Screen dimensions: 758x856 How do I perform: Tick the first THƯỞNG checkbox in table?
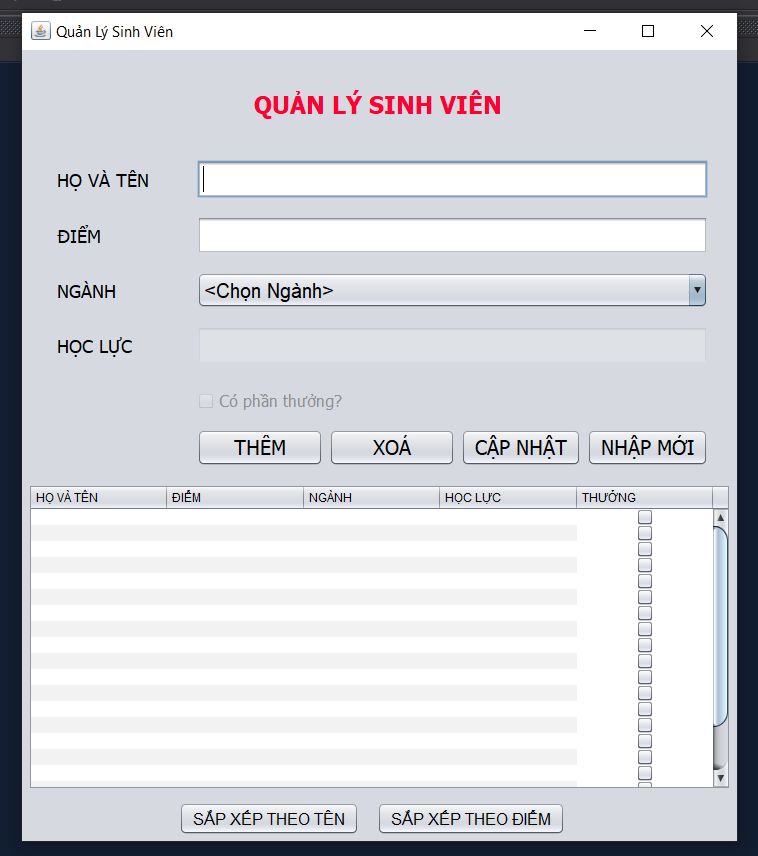(x=645, y=517)
